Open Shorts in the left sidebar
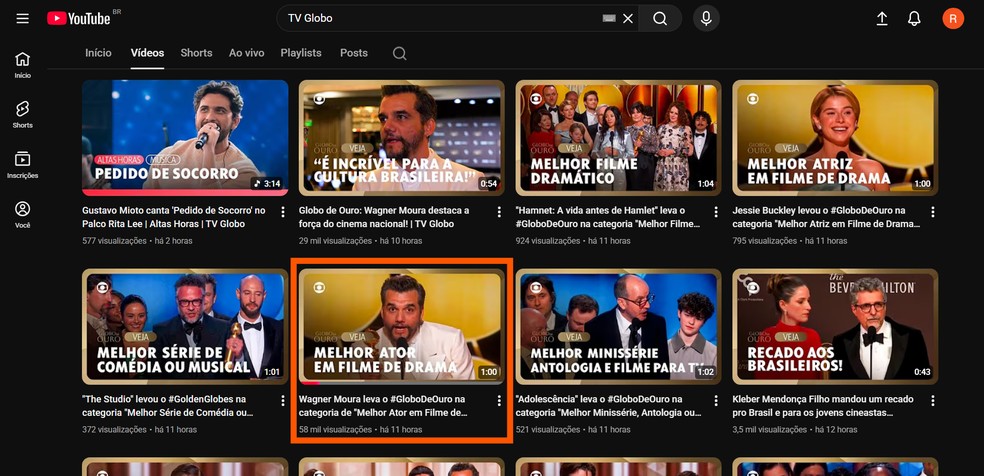984x476 pixels. point(23,115)
